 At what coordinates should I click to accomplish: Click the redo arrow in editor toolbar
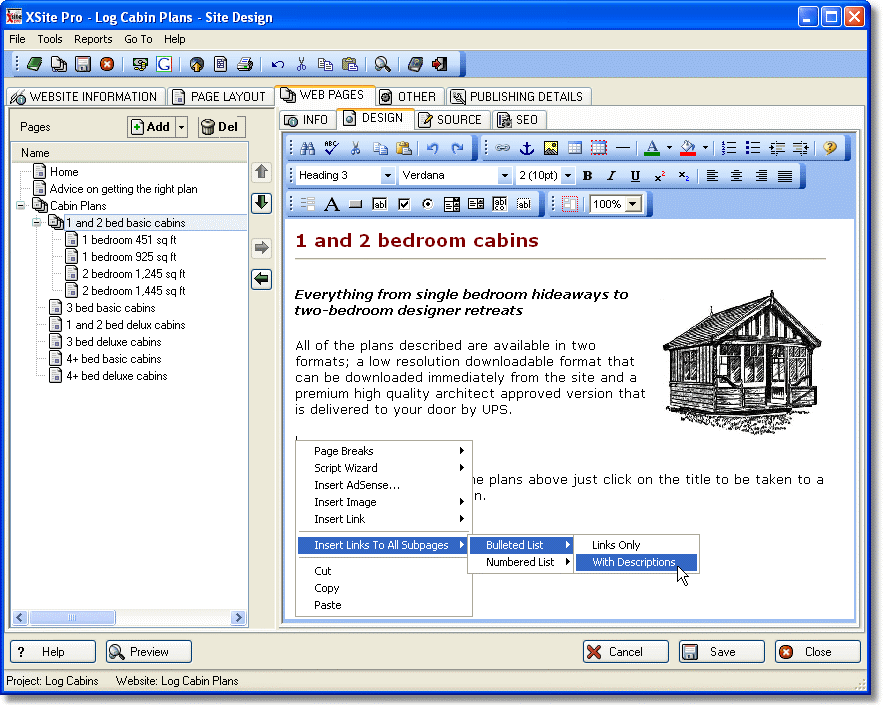tap(457, 148)
